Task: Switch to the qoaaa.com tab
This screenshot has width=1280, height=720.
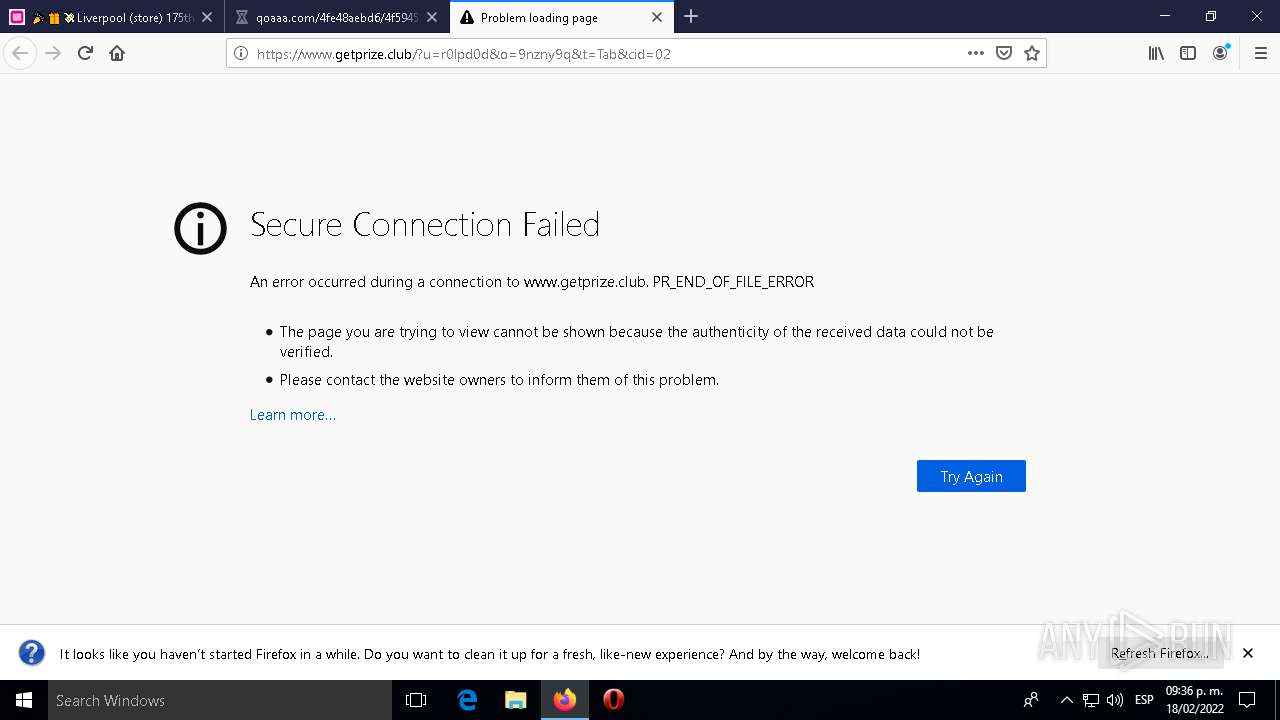Action: click(x=336, y=17)
